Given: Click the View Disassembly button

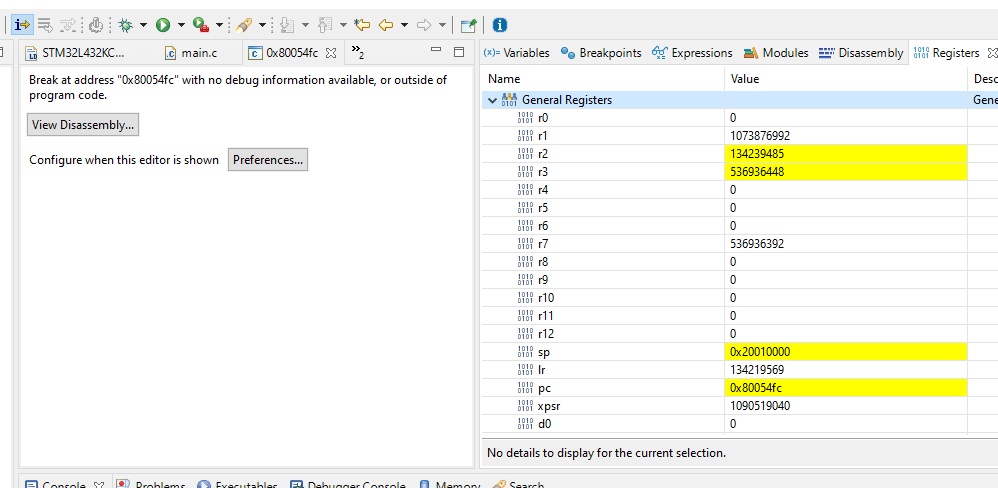Looking at the screenshot, I should (x=83, y=125).
